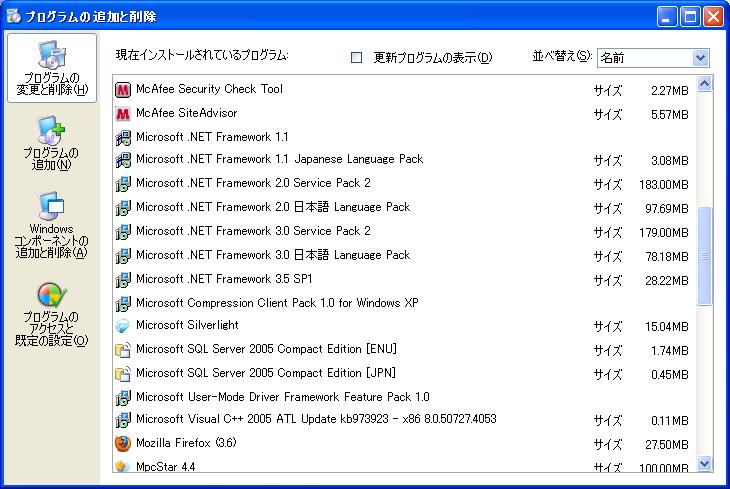Select the McAfee SiteAdvisor icon
This screenshot has height=489, width=730.
(x=123, y=113)
